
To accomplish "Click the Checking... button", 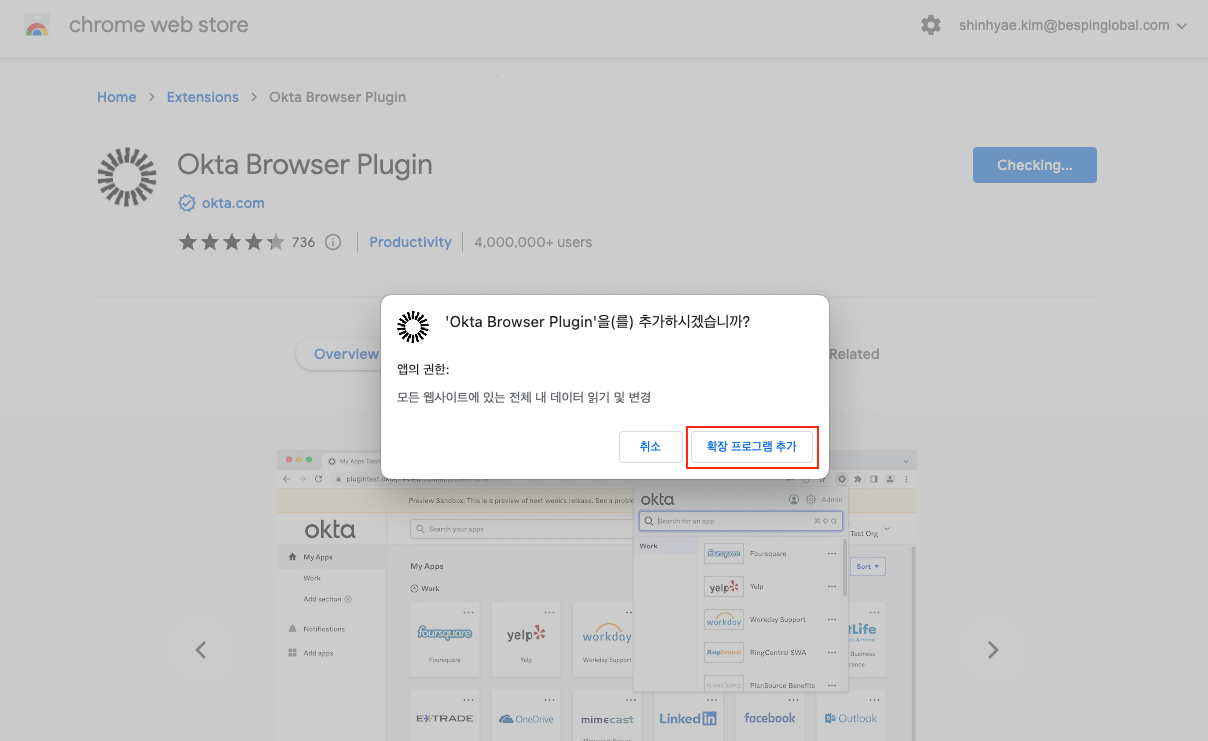I will pos(1034,165).
